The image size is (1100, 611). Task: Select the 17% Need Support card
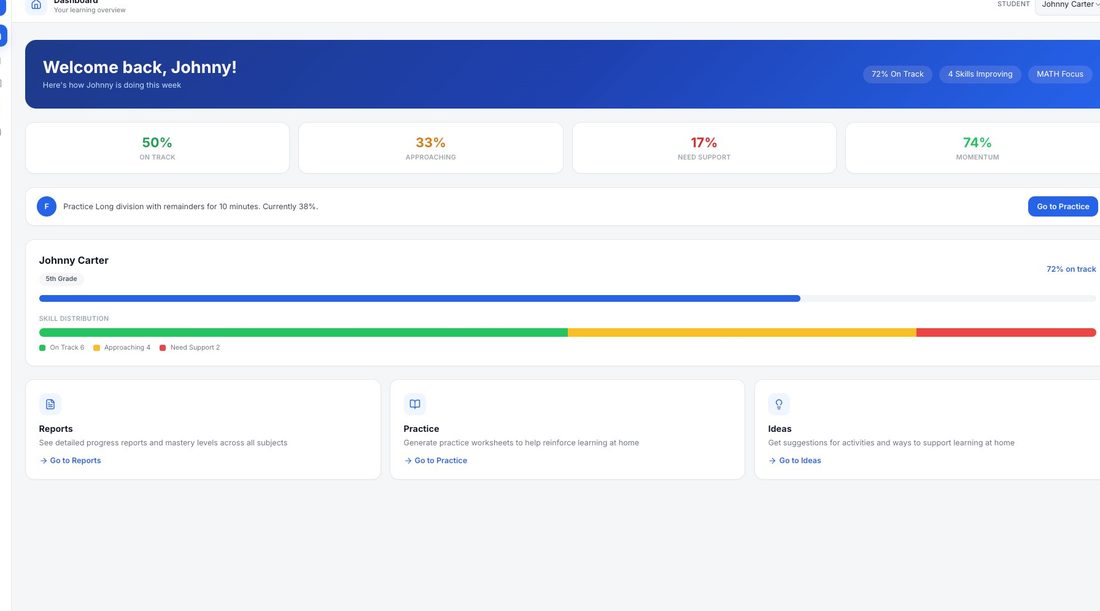704,148
